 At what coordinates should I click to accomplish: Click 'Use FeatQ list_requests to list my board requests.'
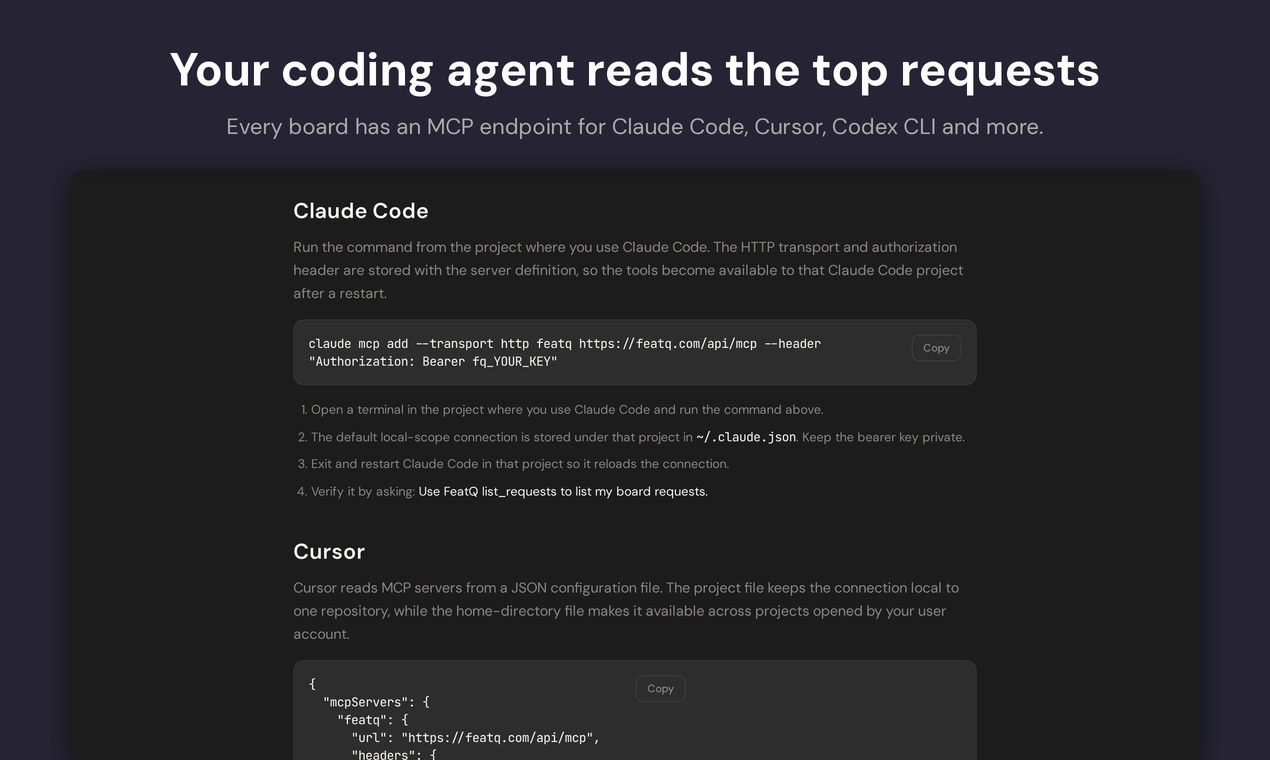tap(563, 491)
